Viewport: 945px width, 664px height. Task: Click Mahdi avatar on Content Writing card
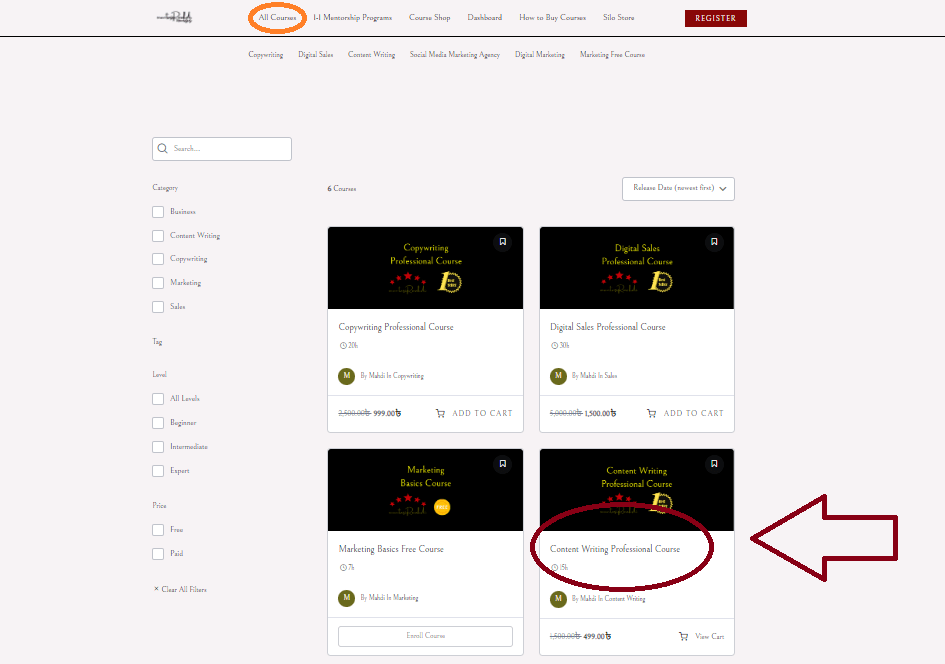point(558,598)
